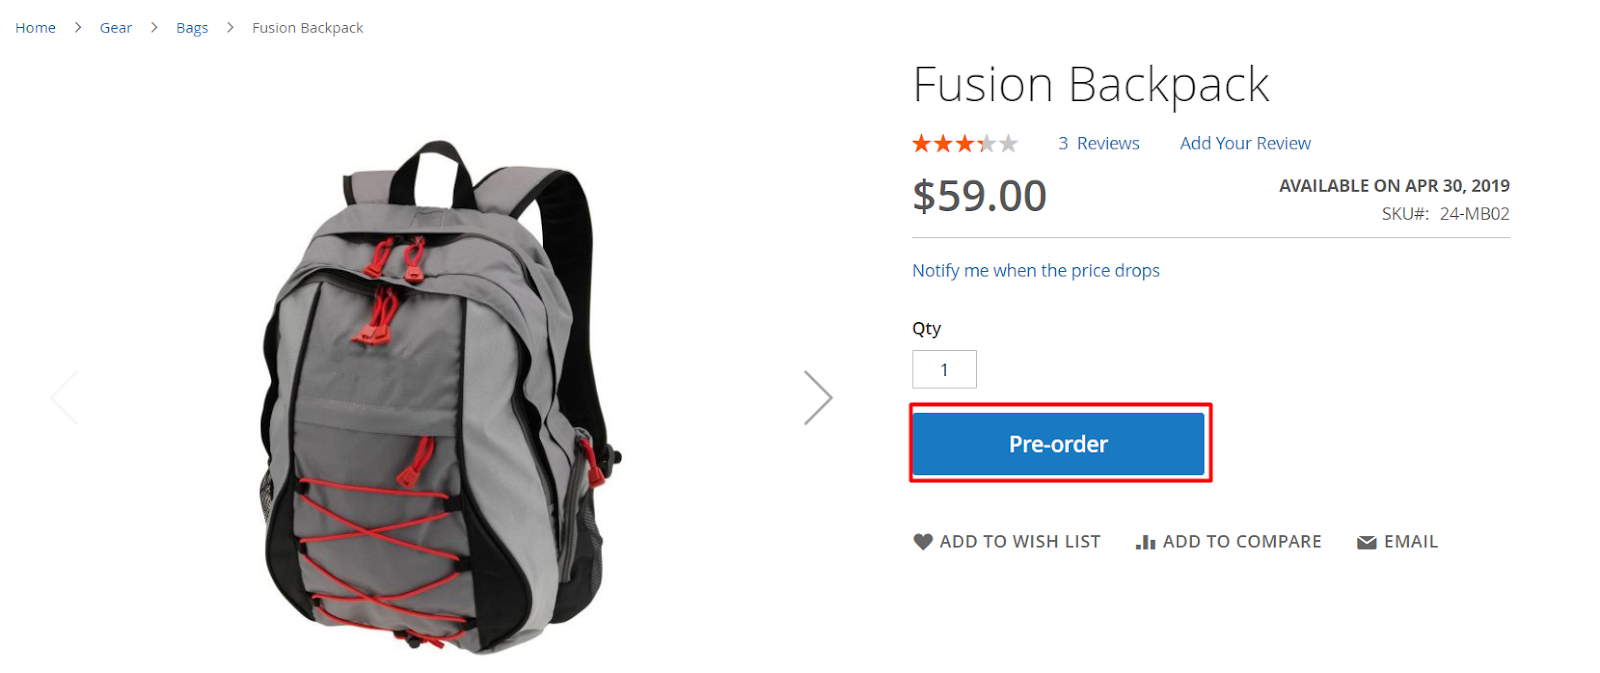Click the Fusion Backpack breadcrumb item

tap(307, 28)
